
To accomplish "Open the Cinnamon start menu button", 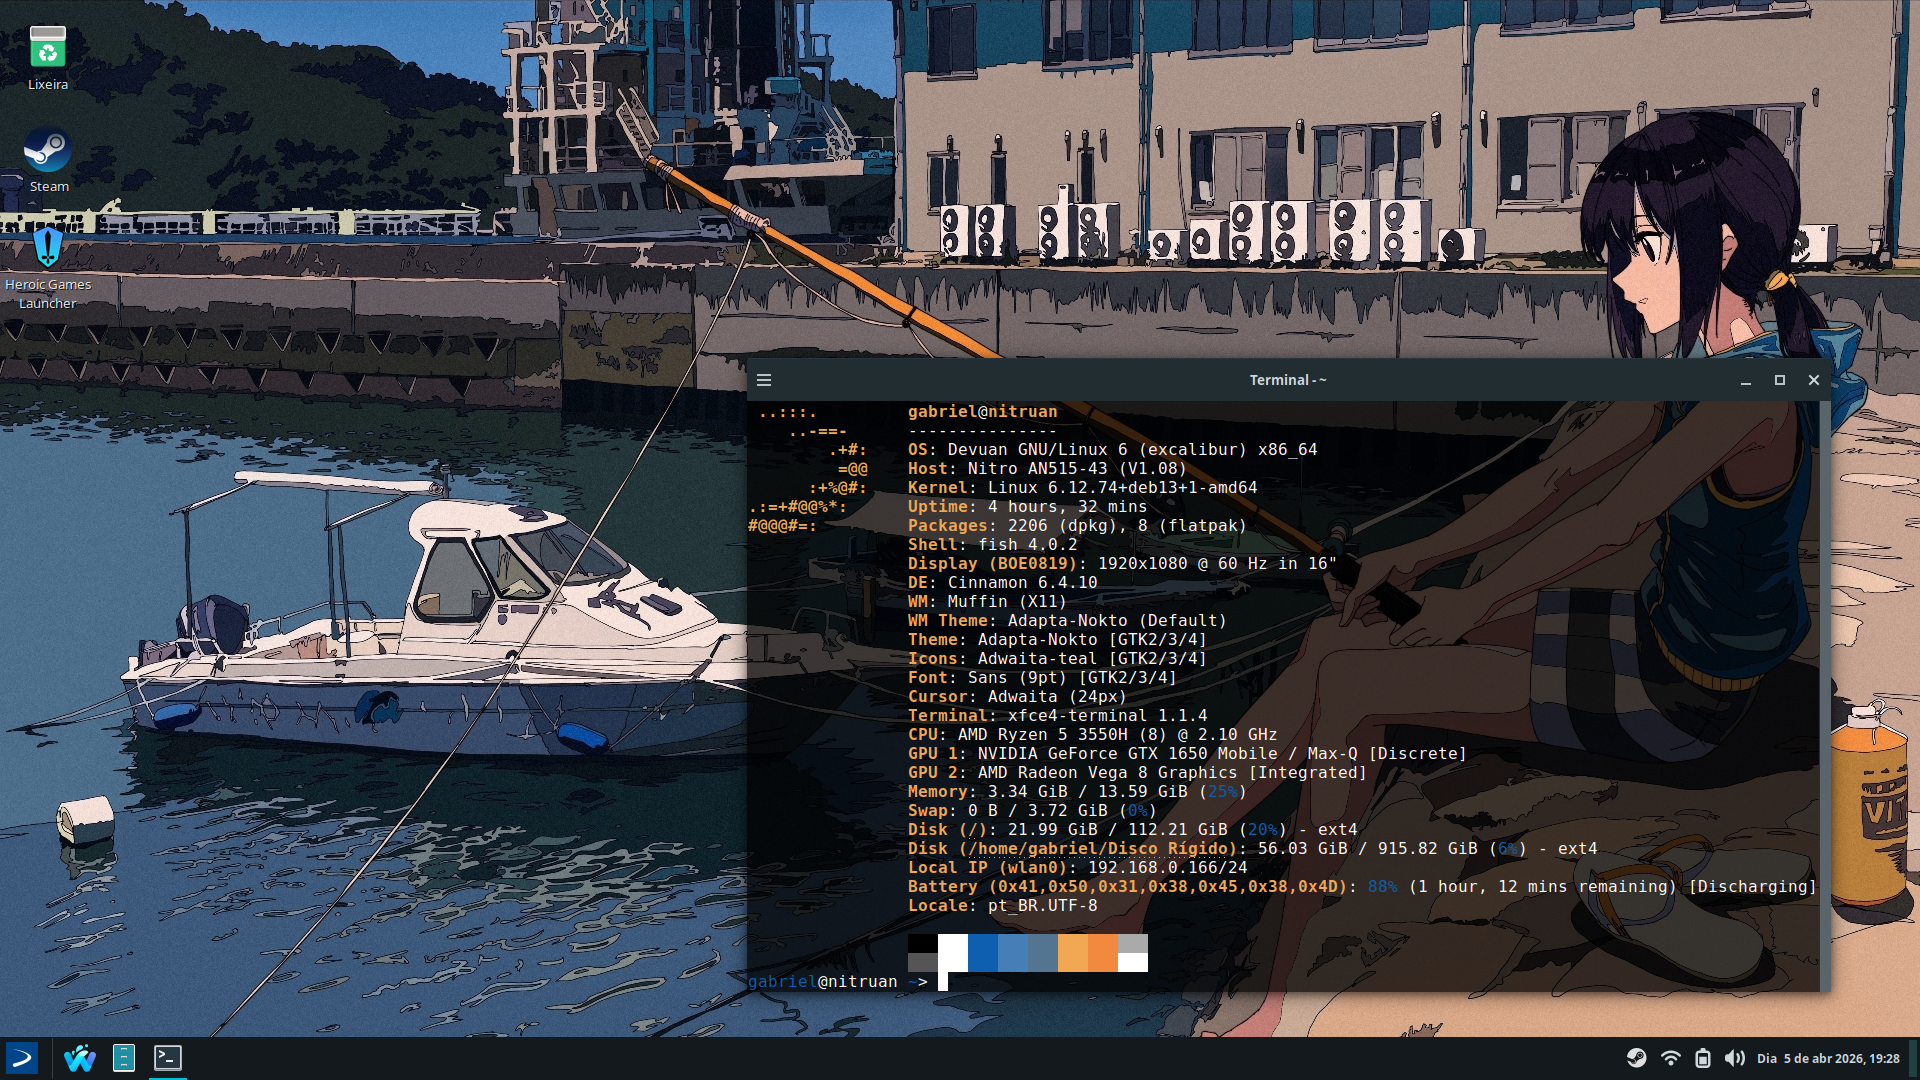I will click(22, 1058).
